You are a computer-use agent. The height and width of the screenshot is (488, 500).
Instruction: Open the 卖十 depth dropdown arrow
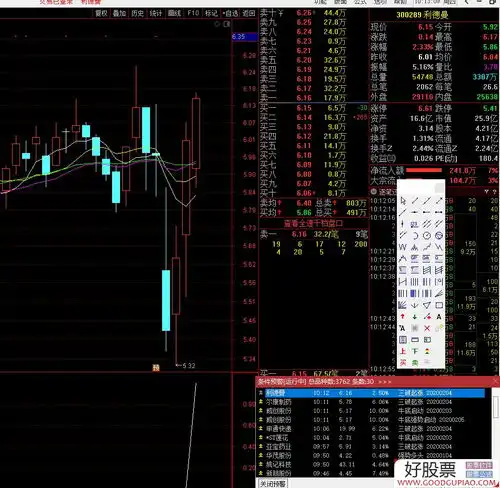[281, 13]
